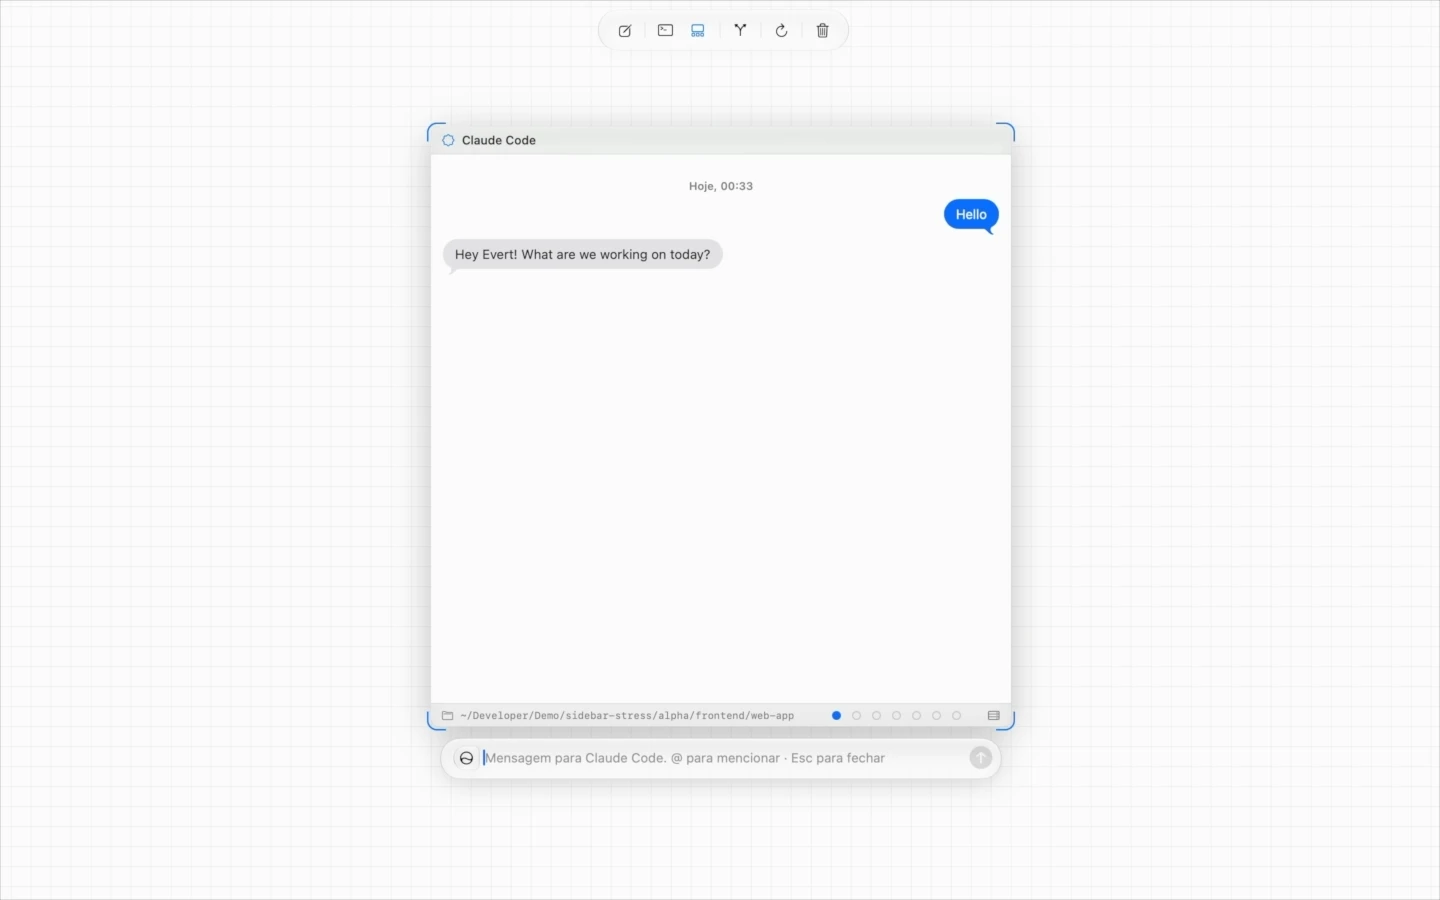Click the Hoje, 00:33 timestamp
This screenshot has height=900, width=1440.
pyautogui.click(x=721, y=186)
